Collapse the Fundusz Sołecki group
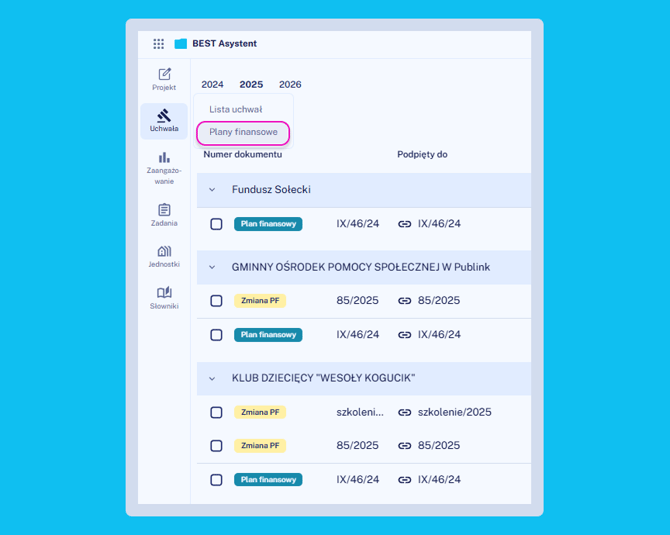670x535 pixels. [x=212, y=190]
